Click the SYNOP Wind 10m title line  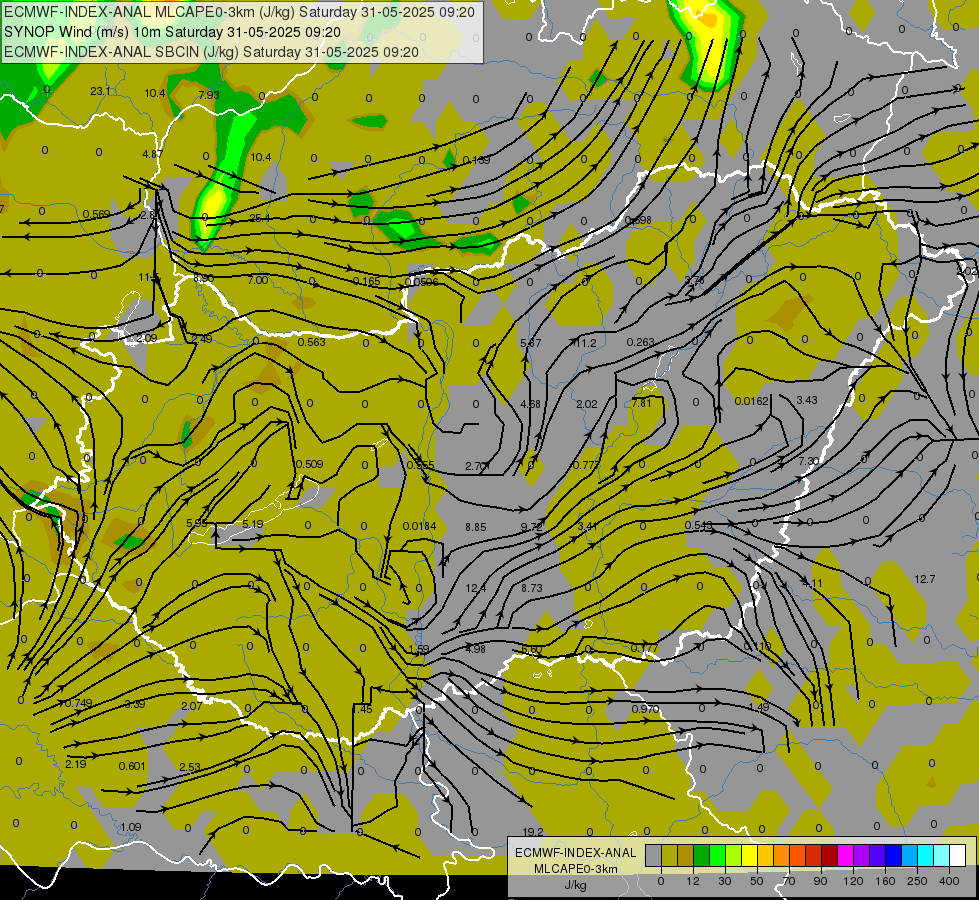[x=172, y=32]
